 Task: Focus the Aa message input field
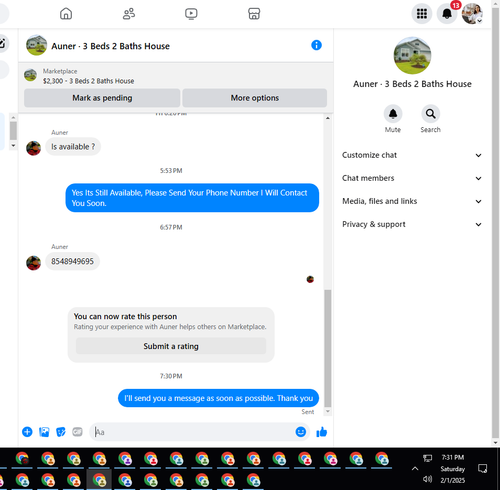pos(194,432)
